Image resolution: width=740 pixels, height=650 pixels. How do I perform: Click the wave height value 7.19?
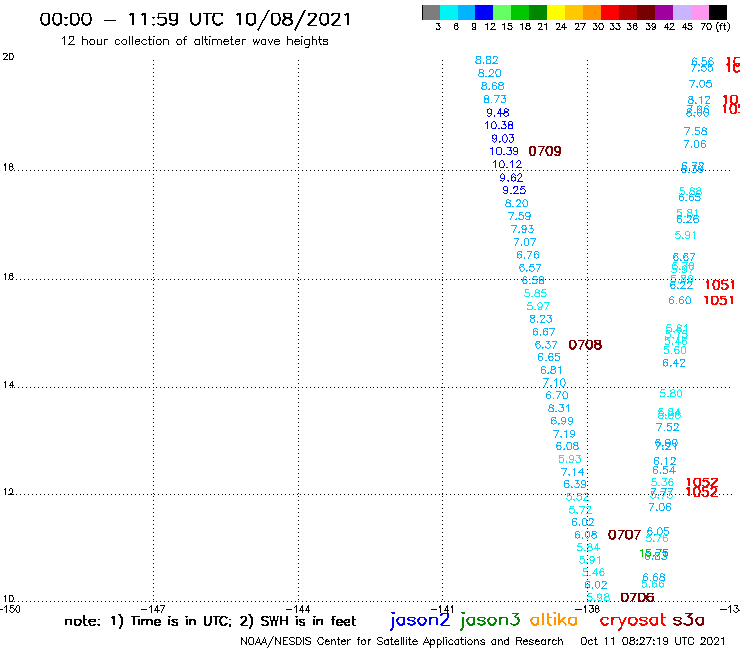coord(564,434)
